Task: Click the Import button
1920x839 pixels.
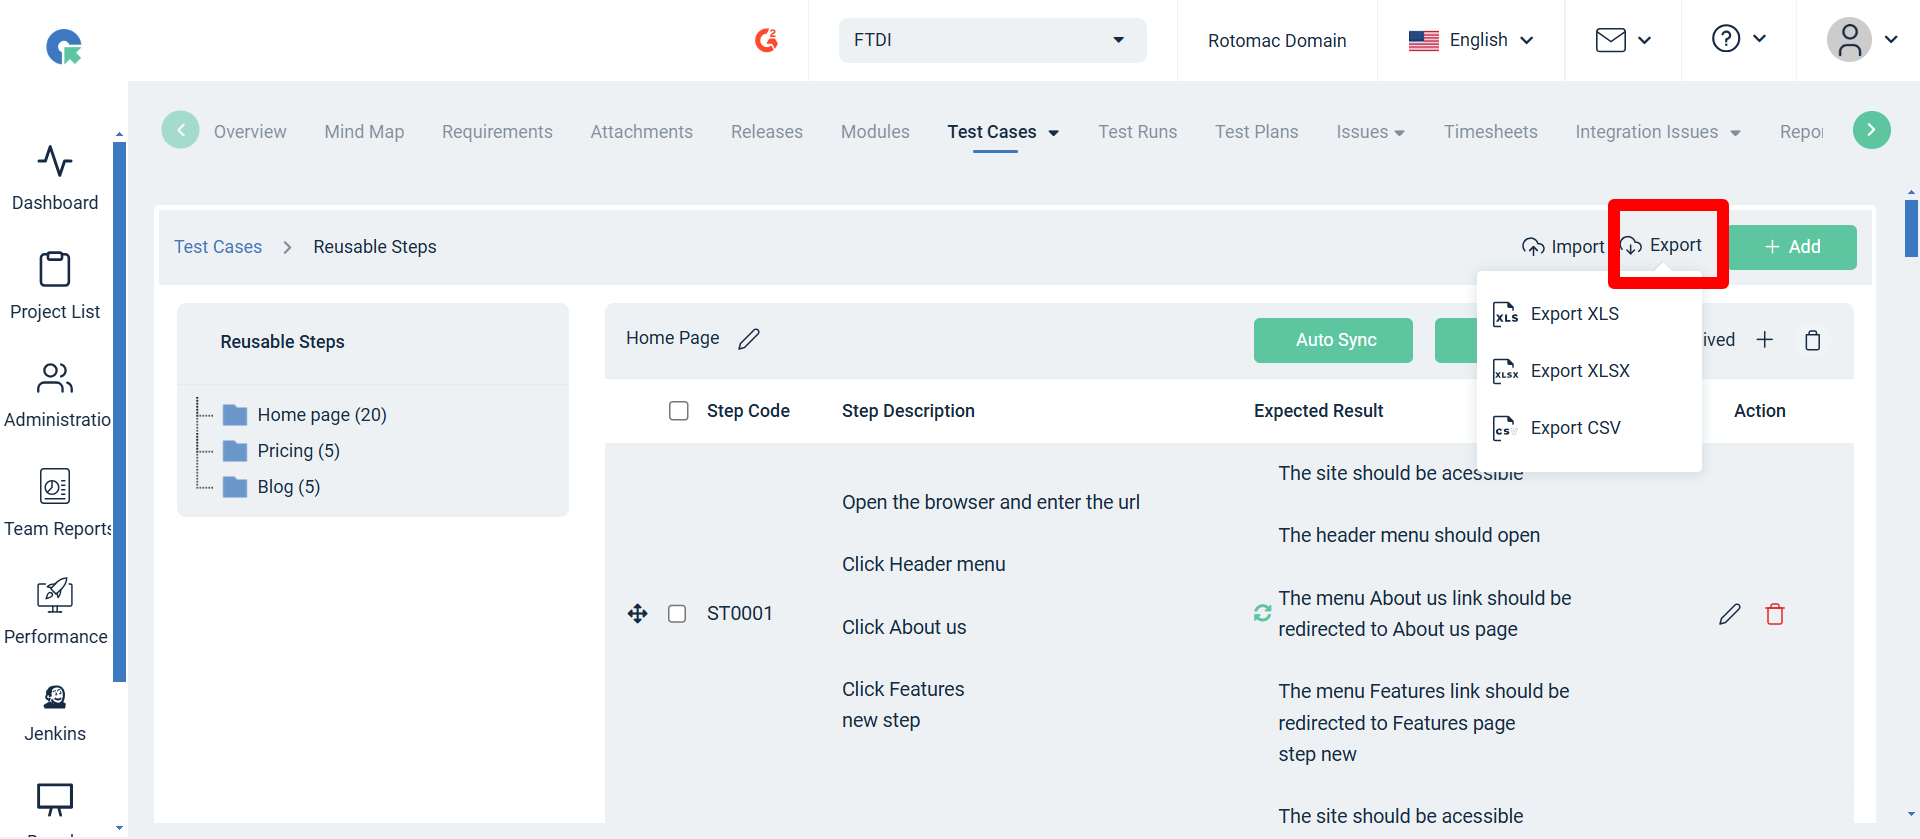Action: pos(1563,247)
